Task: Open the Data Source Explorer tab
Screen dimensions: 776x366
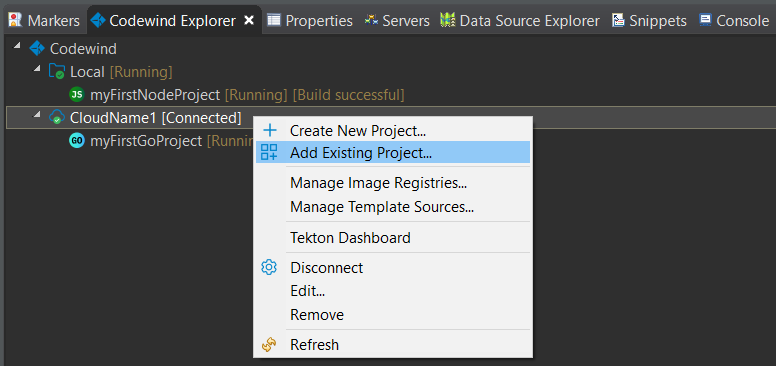Action: tap(520, 21)
